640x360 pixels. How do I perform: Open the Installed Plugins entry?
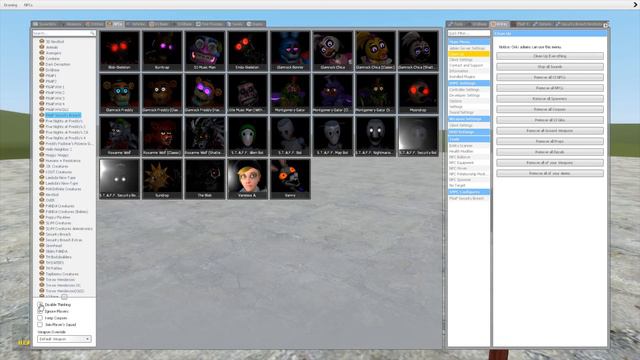[469, 77]
